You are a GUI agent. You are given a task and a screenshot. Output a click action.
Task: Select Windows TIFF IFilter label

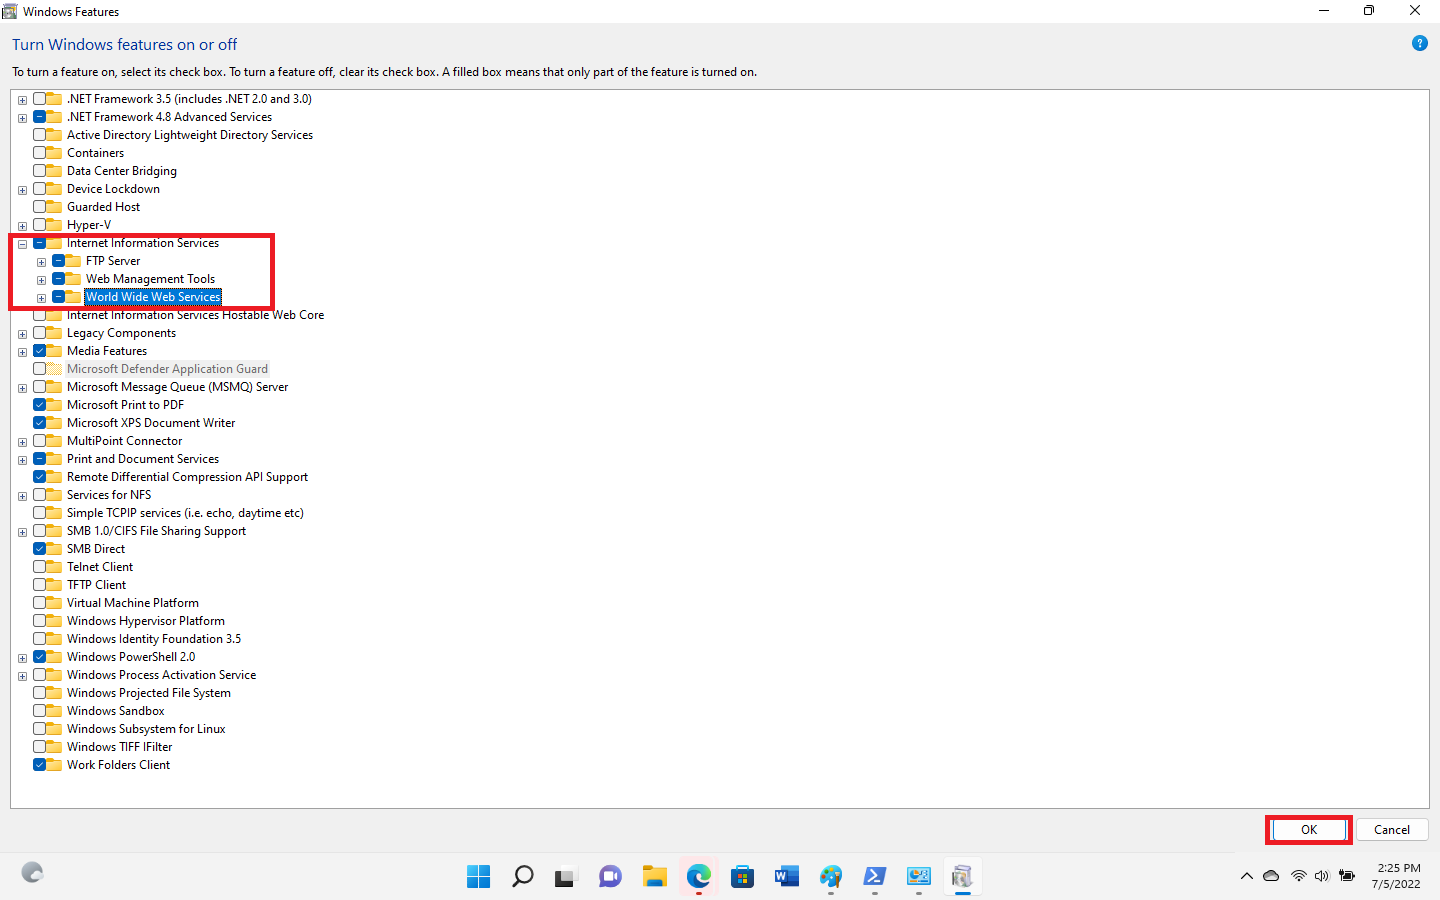[120, 747]
